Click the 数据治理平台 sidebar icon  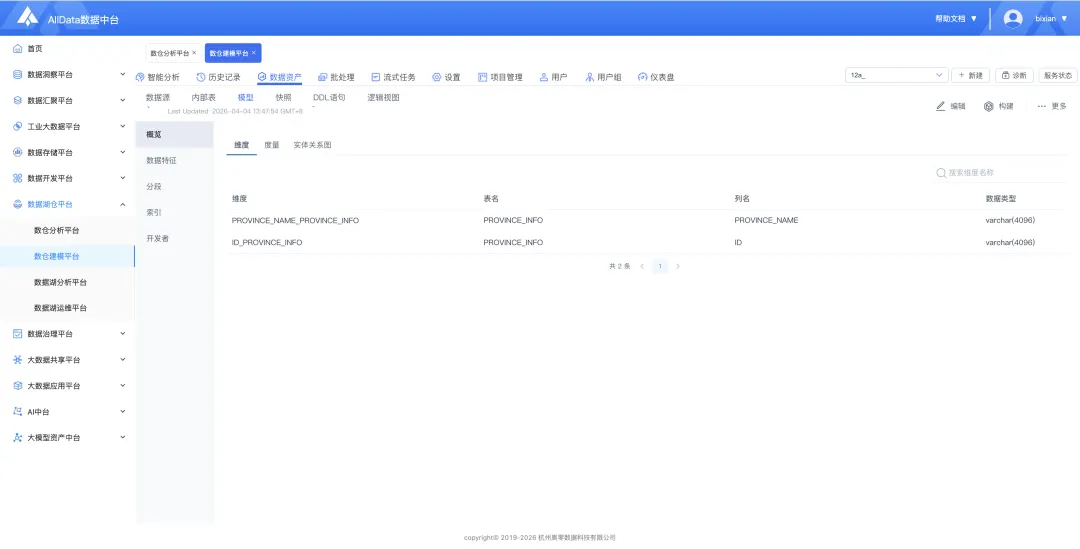point(18,334)
